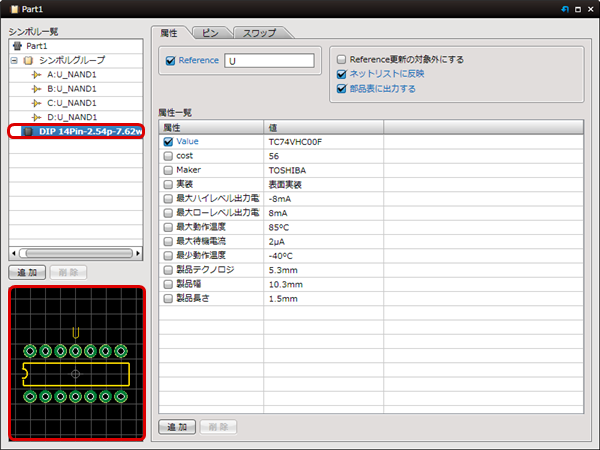Check the 最大ローレベル出力電 attribute checkbox

click(168, 213)
